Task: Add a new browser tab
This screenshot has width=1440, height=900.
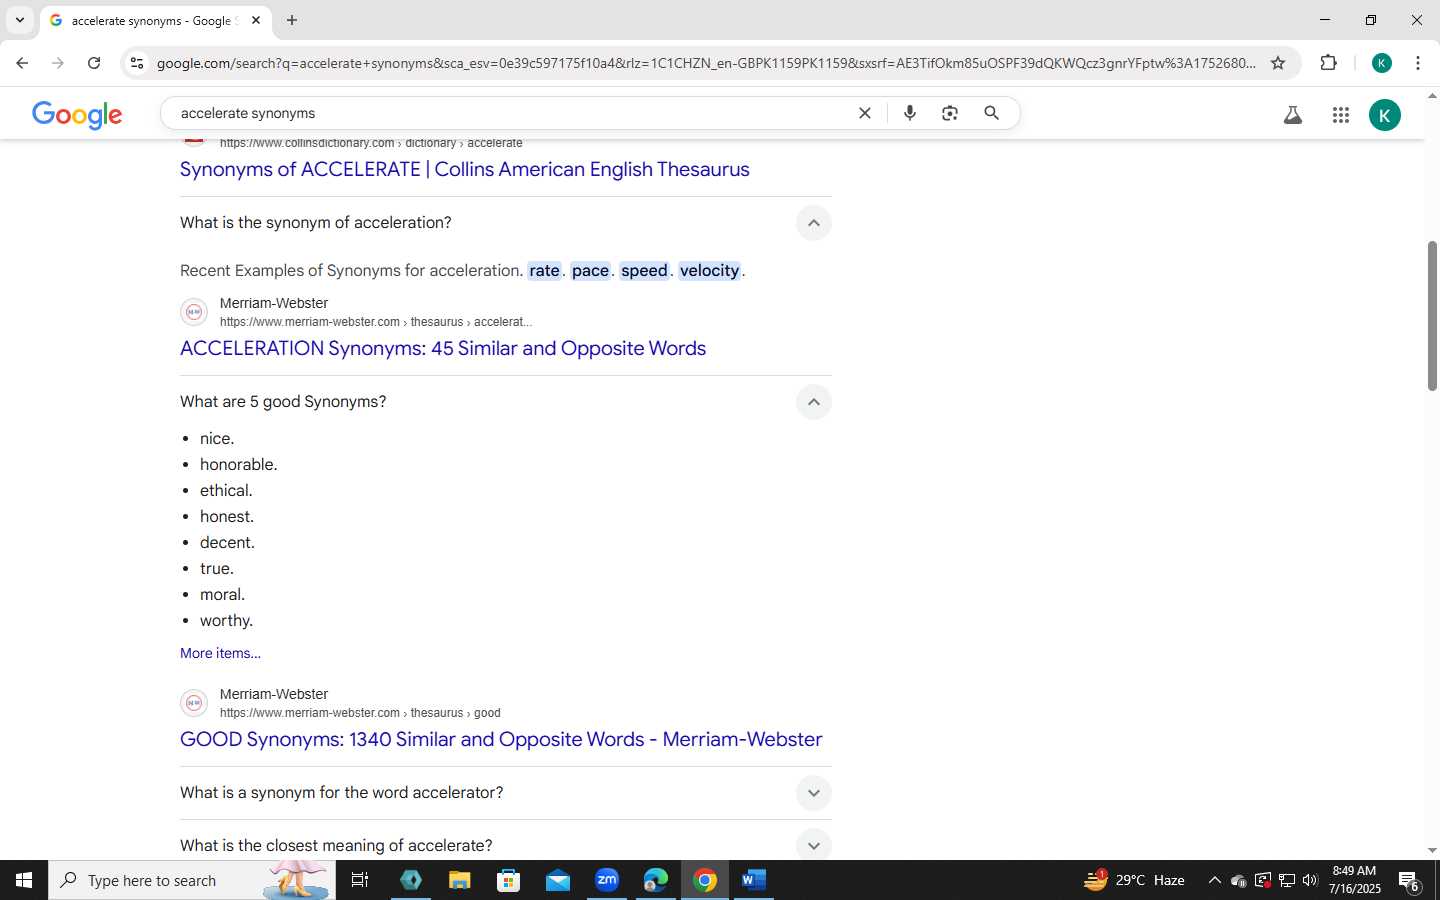Action: click(x=292, y=20)
